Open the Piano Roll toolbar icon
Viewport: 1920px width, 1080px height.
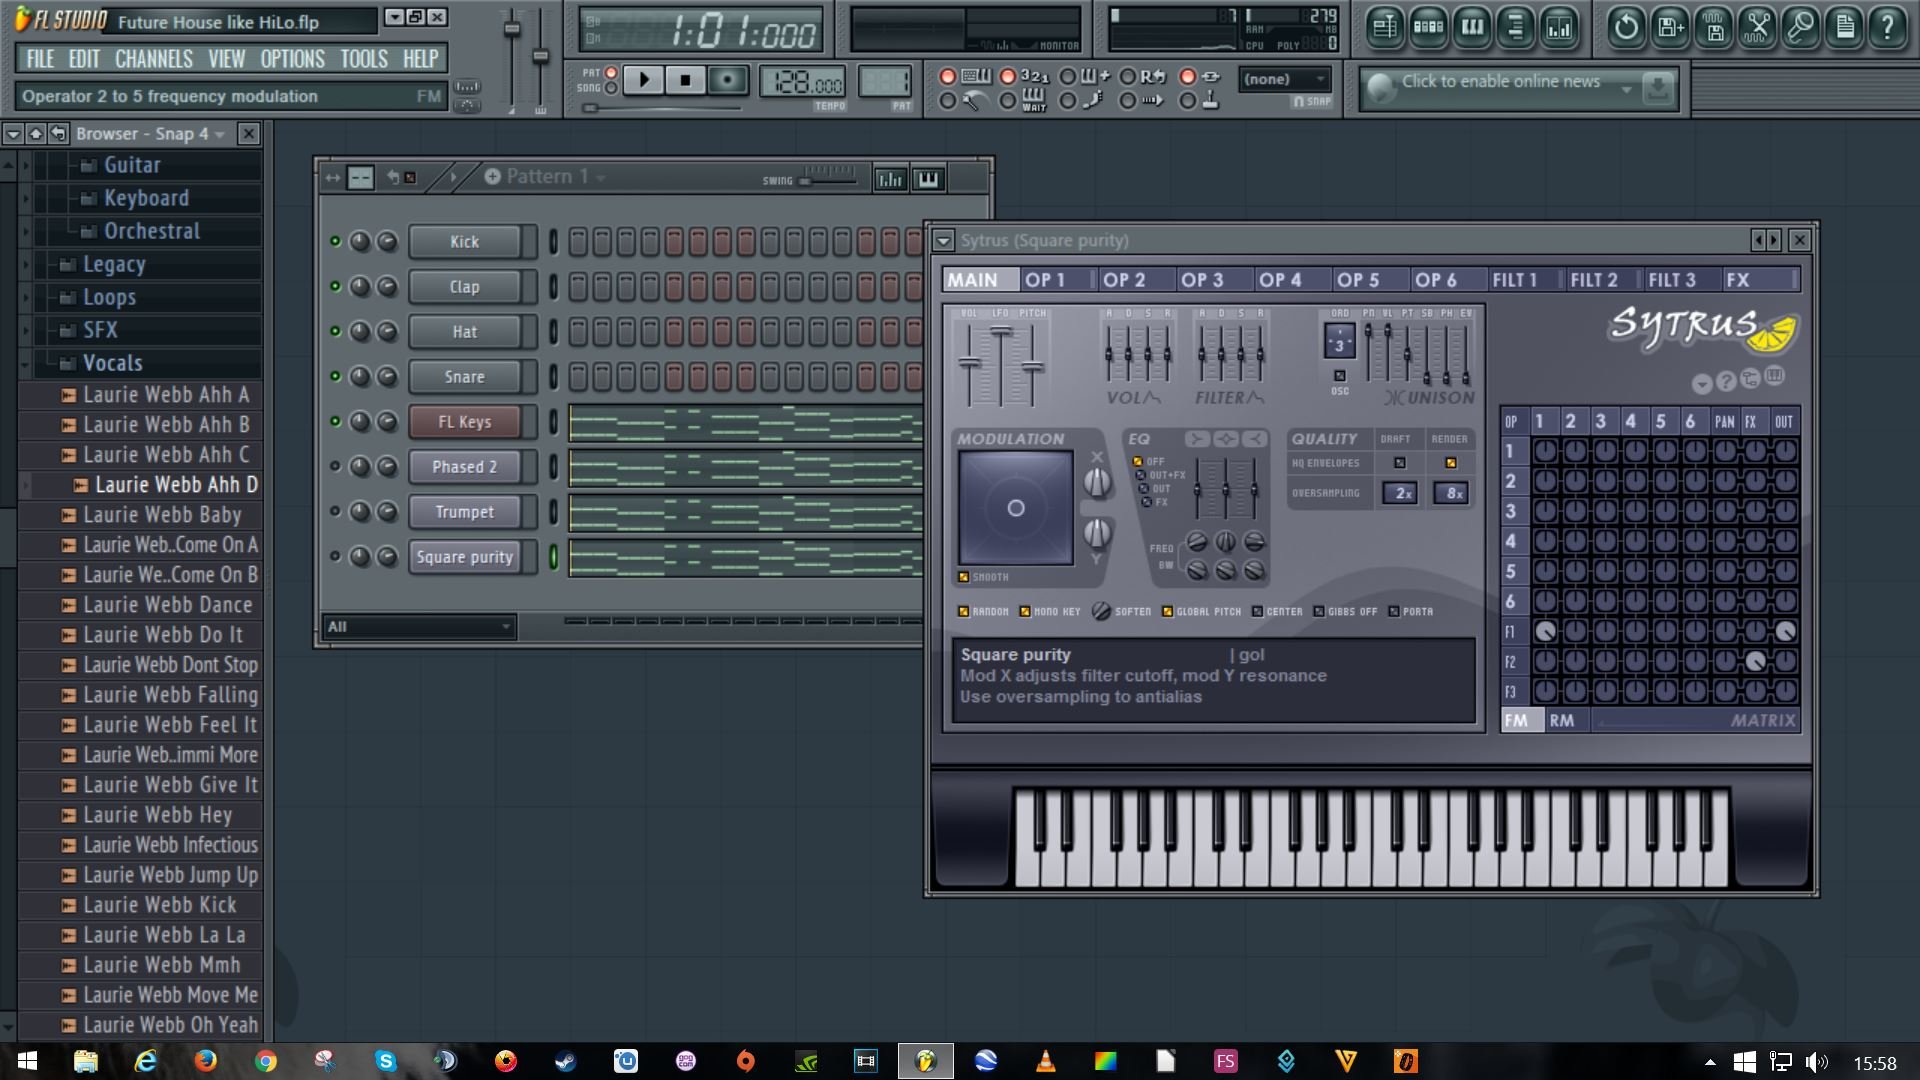click(1472, 27)
